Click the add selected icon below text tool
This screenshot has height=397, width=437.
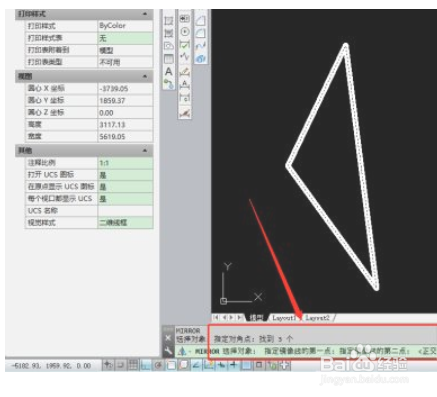[x=169, y=84]
